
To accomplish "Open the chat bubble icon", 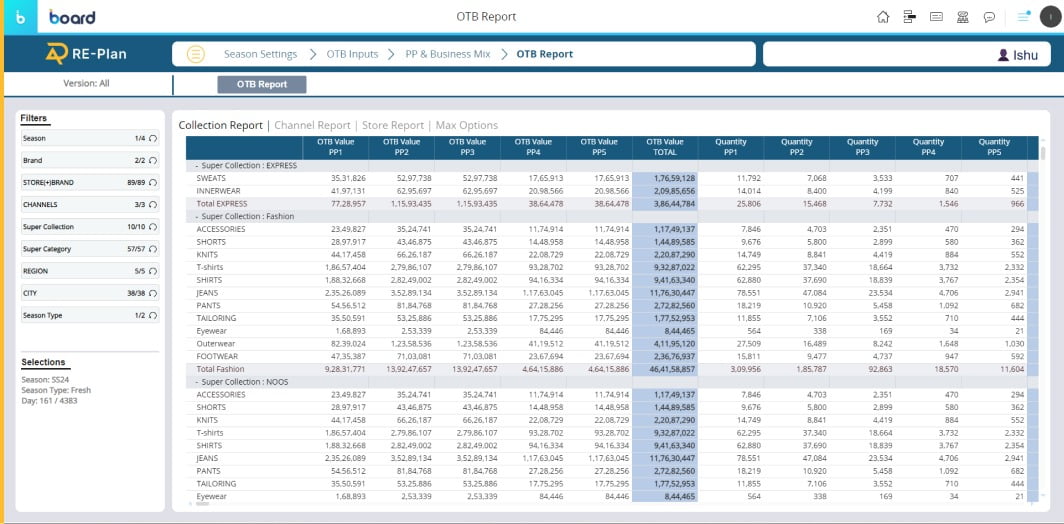I will point(989,17).
